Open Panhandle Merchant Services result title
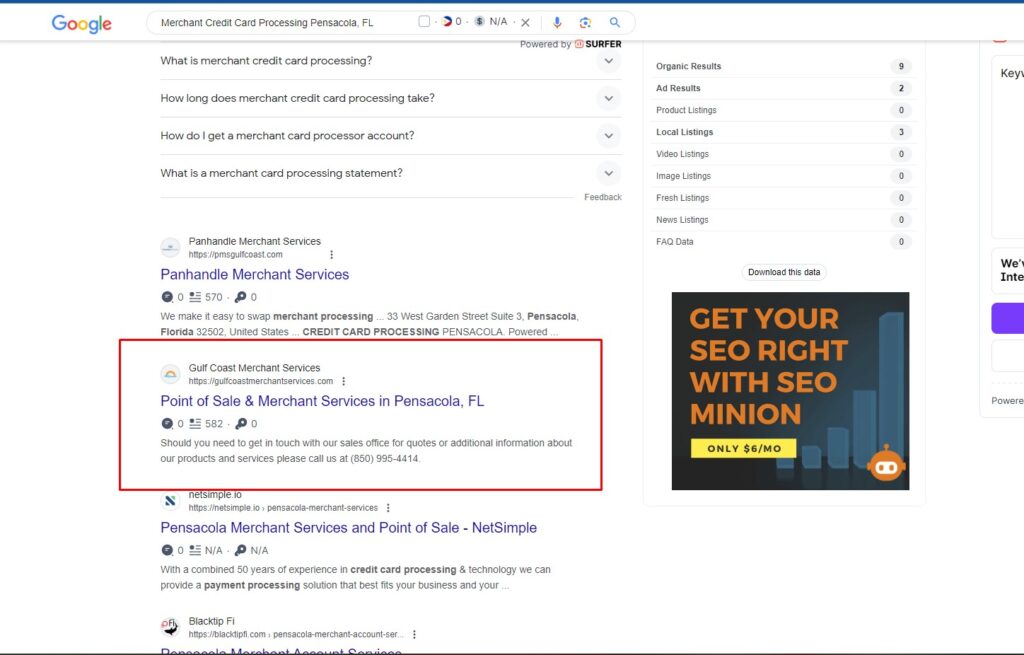 (255, 274)
